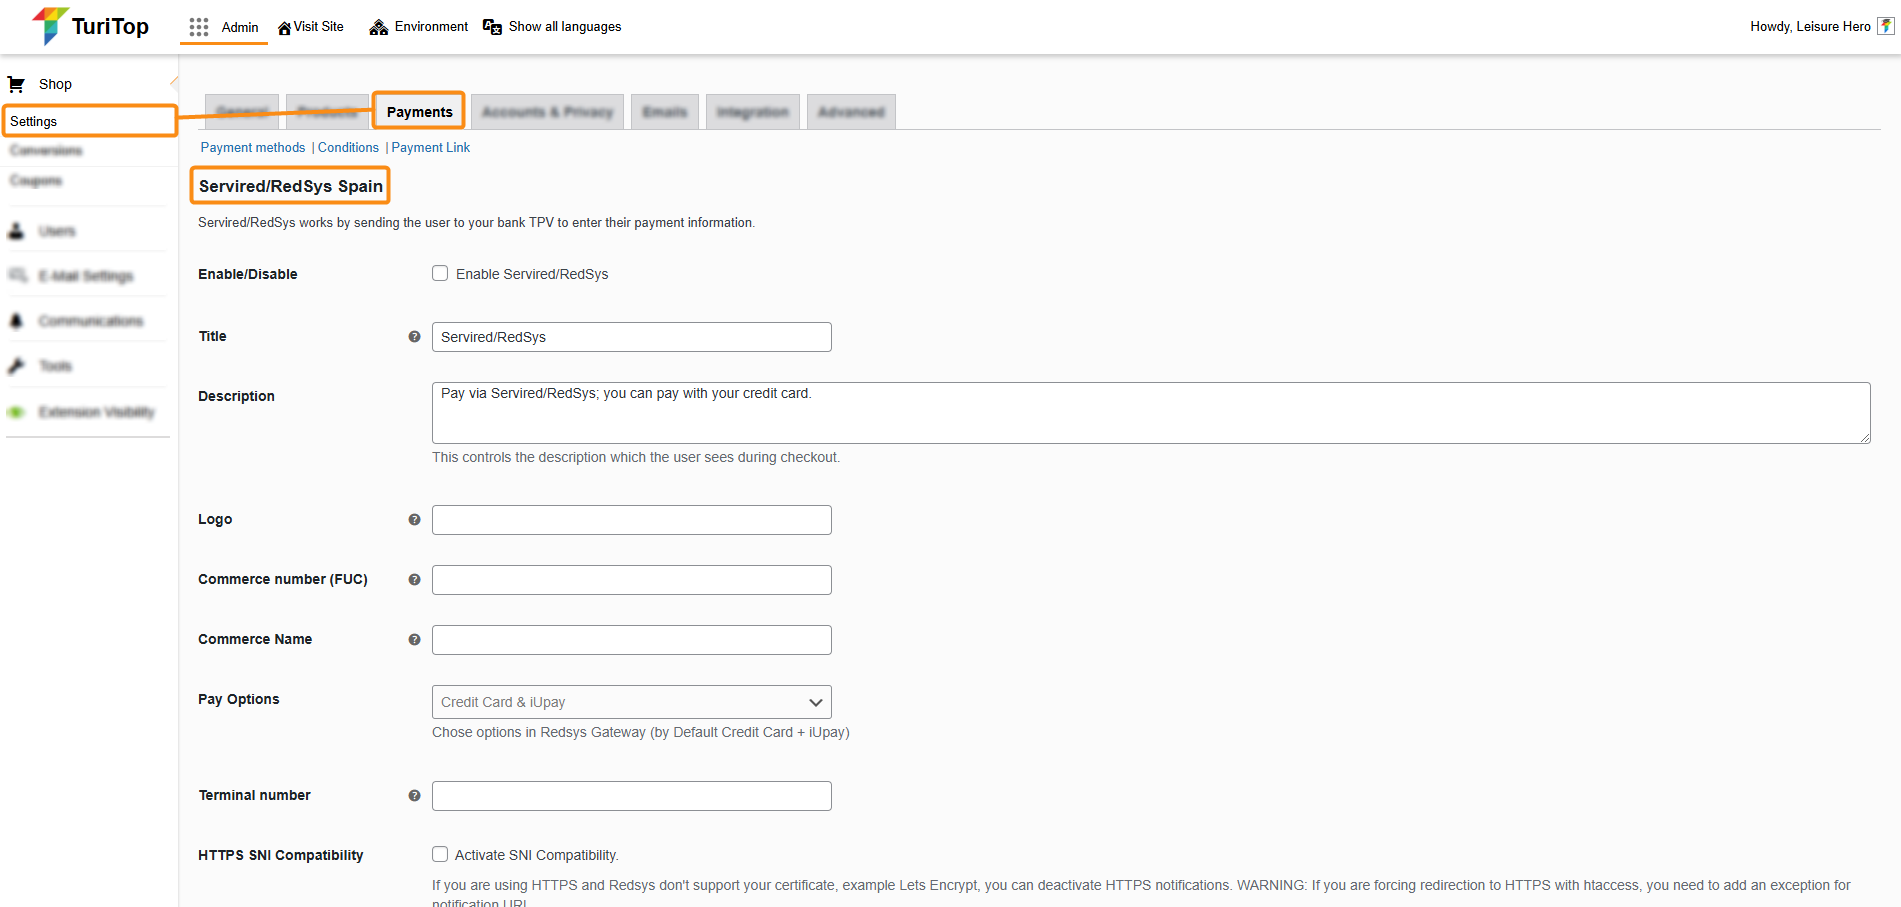Open the Payment methods link
This screenshot has width=1901, height=907.
click(x=253, y=148)
